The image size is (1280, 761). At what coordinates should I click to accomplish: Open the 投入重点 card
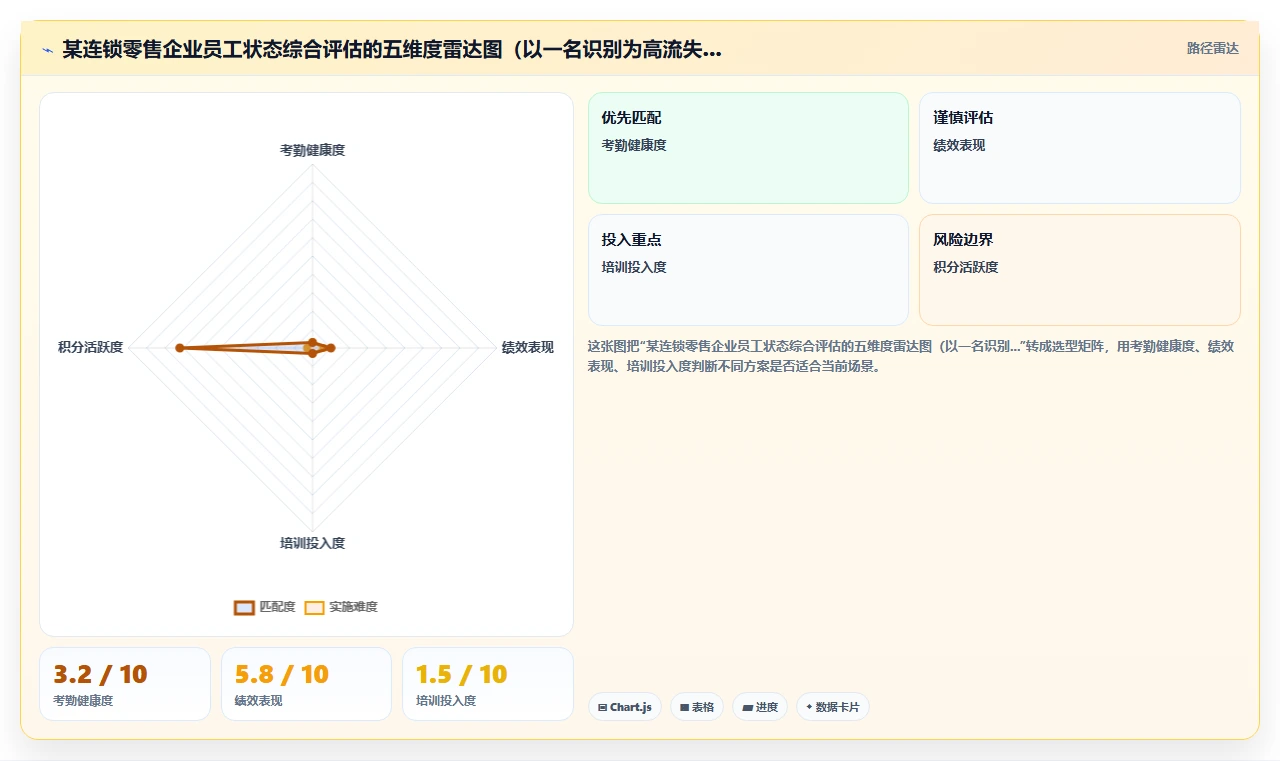[748, 270]
